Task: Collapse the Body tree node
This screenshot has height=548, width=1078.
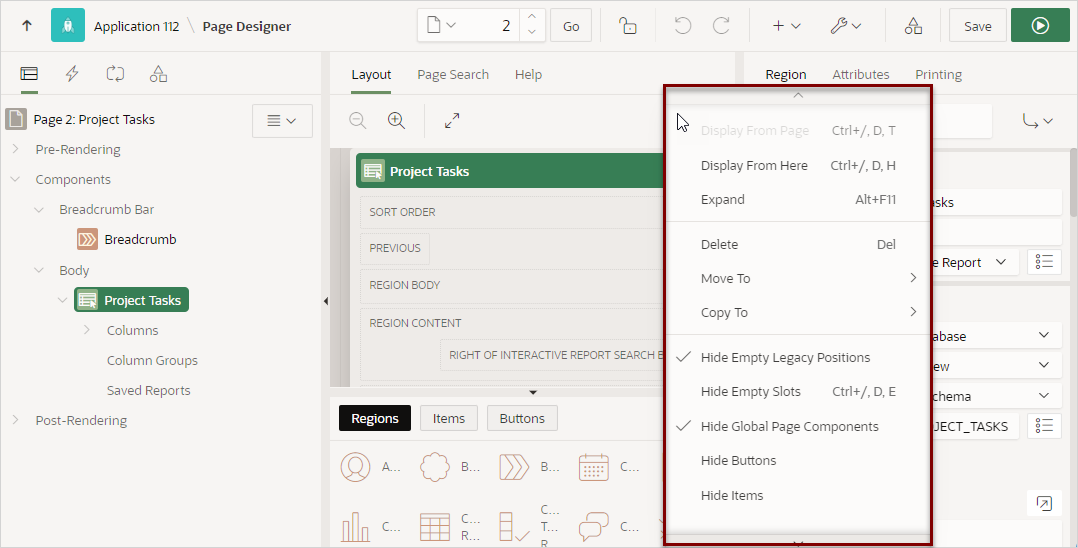Action: pyautogui.click(x=39, y=270)
